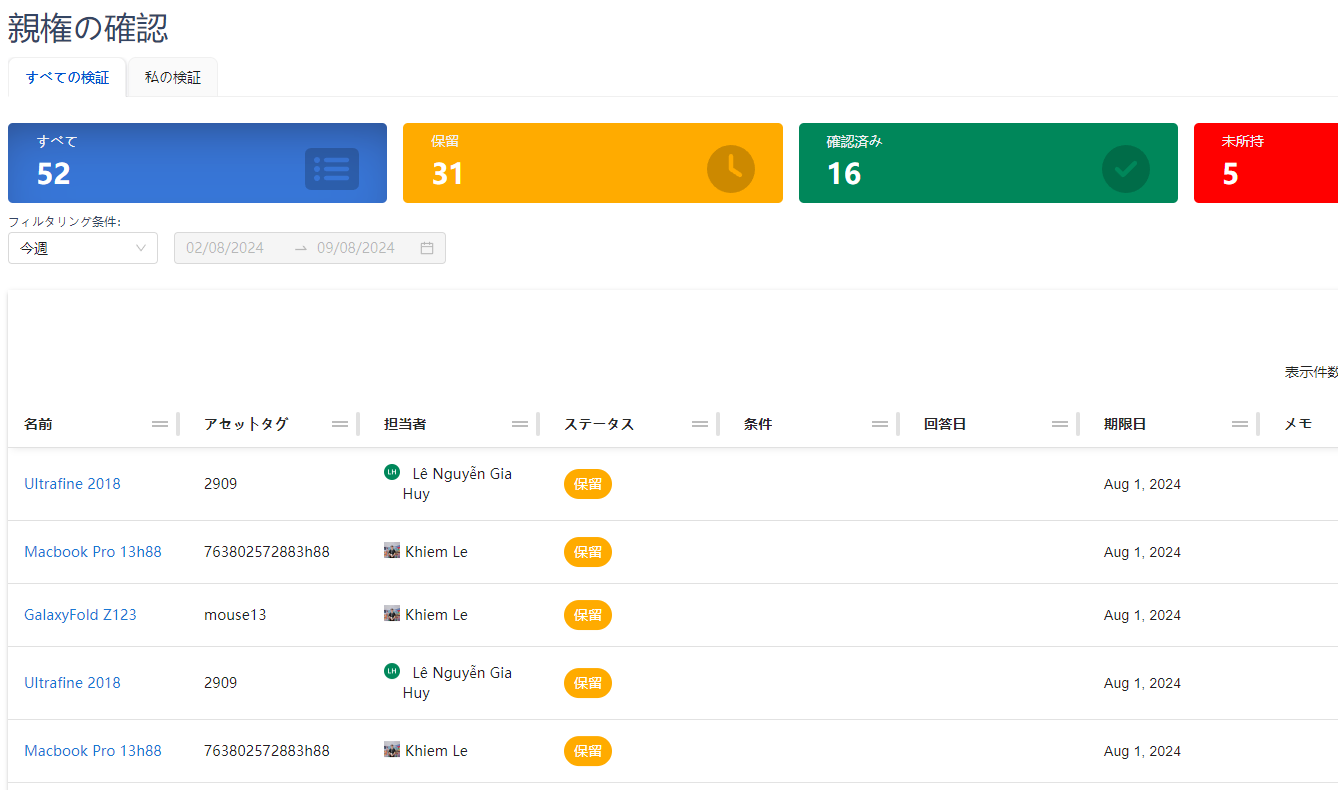Viewport: 1338px width, 790px height.
Task: Click column menu icon for ステータス header
Action: (x=700, y=424)
